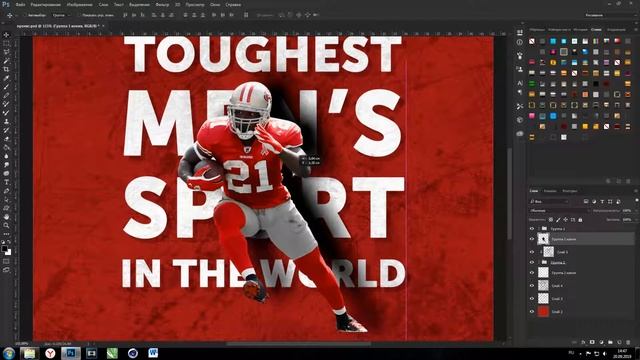
Task: Open the Группа auto-select dropdown
Action: click(x=62, y=15)
